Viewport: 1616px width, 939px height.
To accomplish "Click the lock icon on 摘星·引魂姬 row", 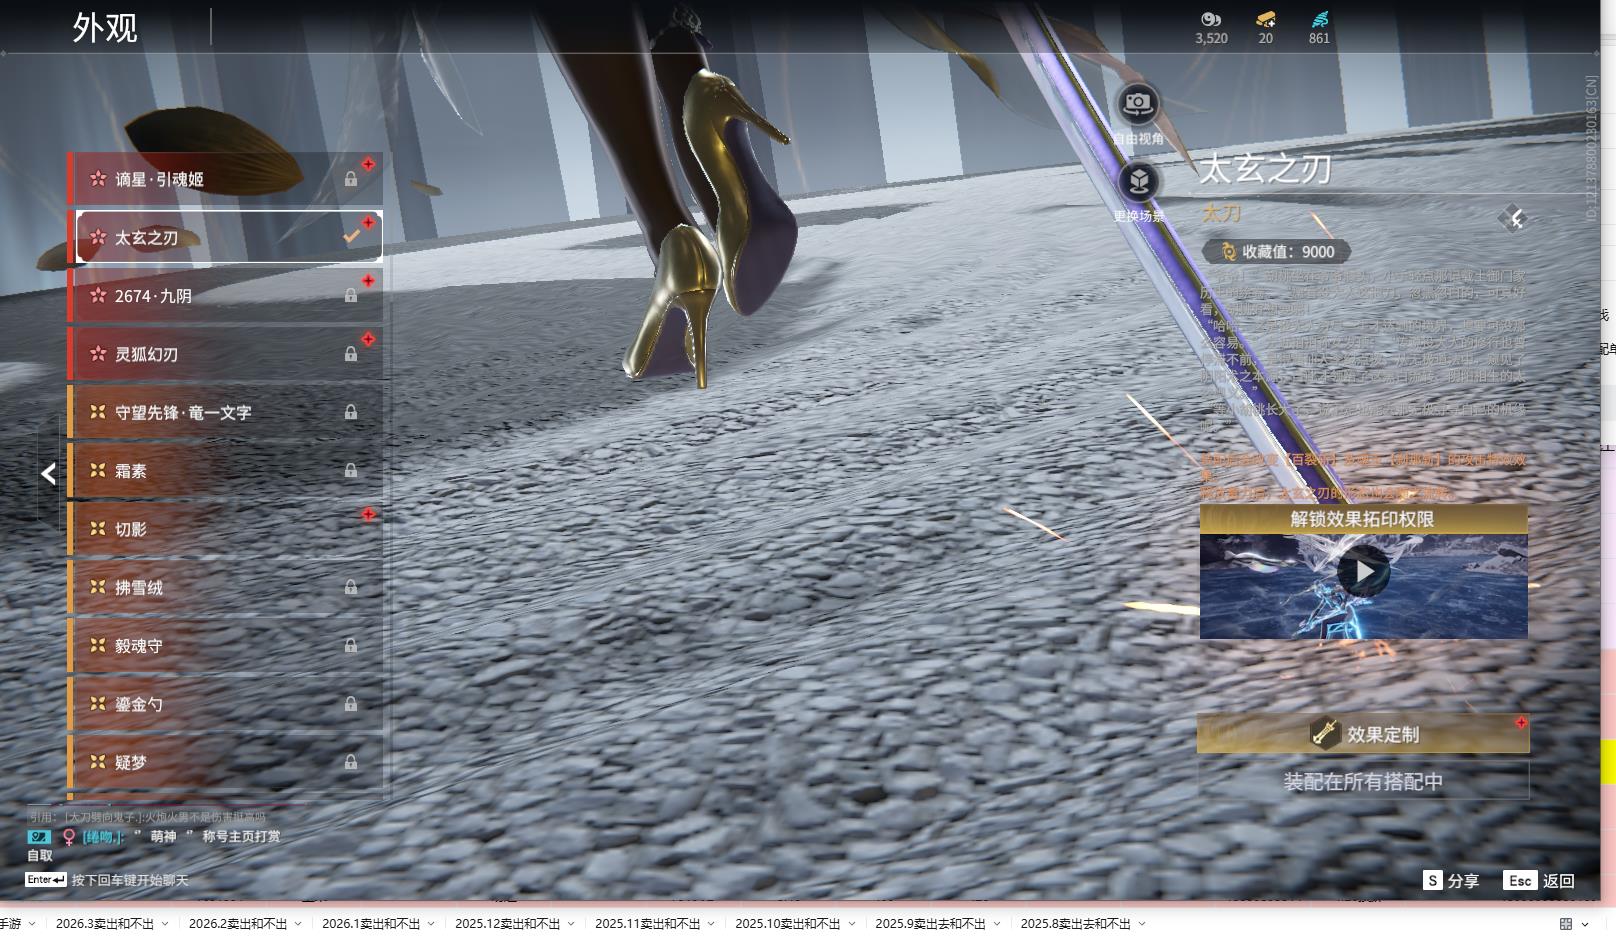I will click(x=351, y=179).
